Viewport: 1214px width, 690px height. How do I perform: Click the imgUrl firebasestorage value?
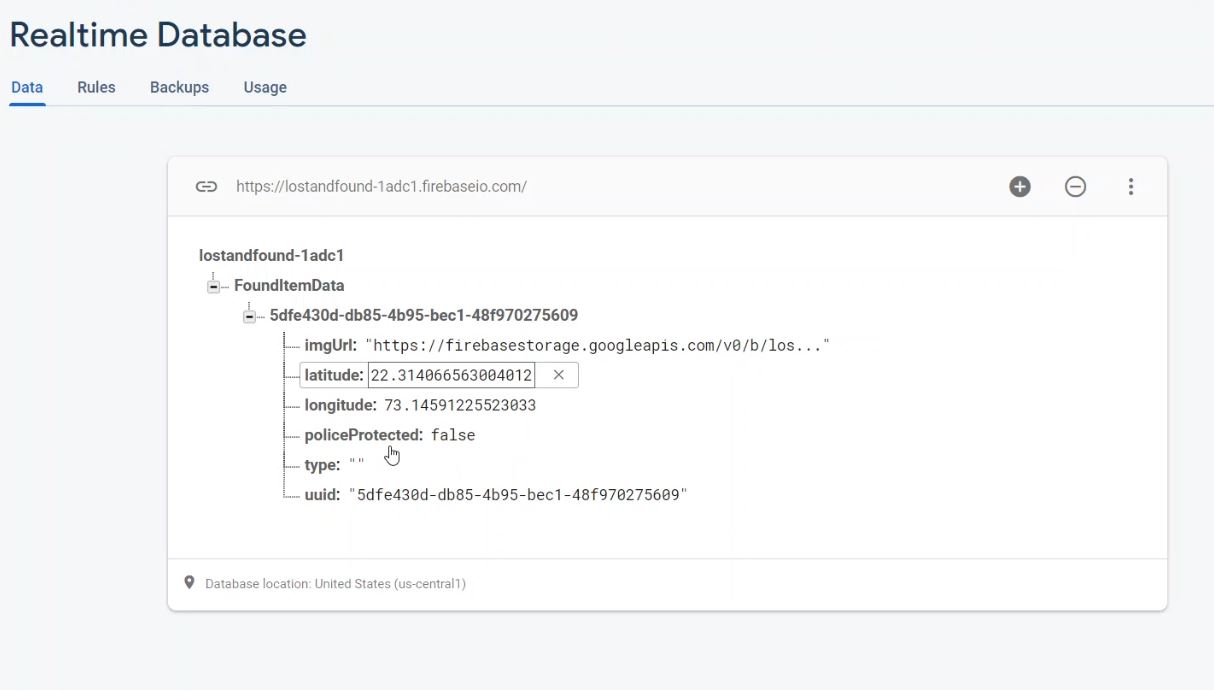(x=597, y=345)
